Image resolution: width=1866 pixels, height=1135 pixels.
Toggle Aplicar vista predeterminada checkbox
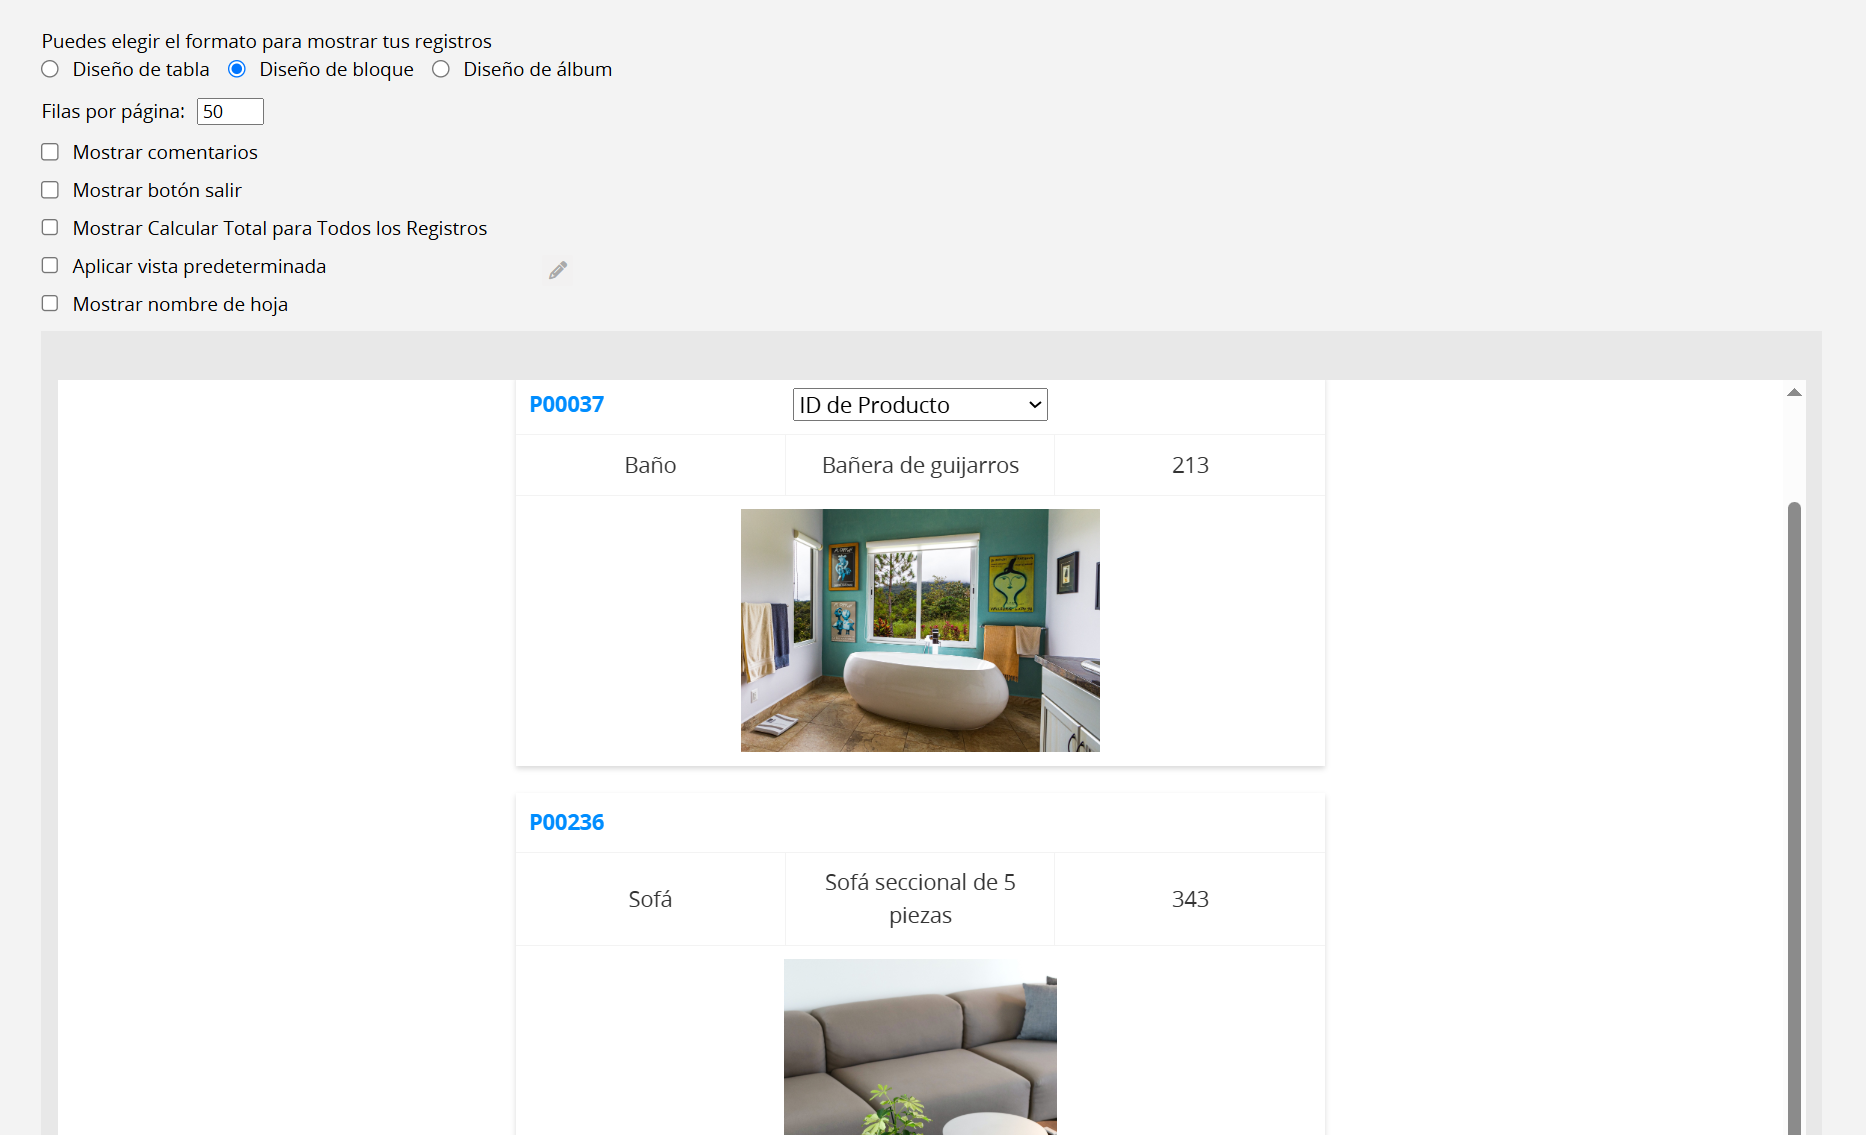click(x=50, y=266)
